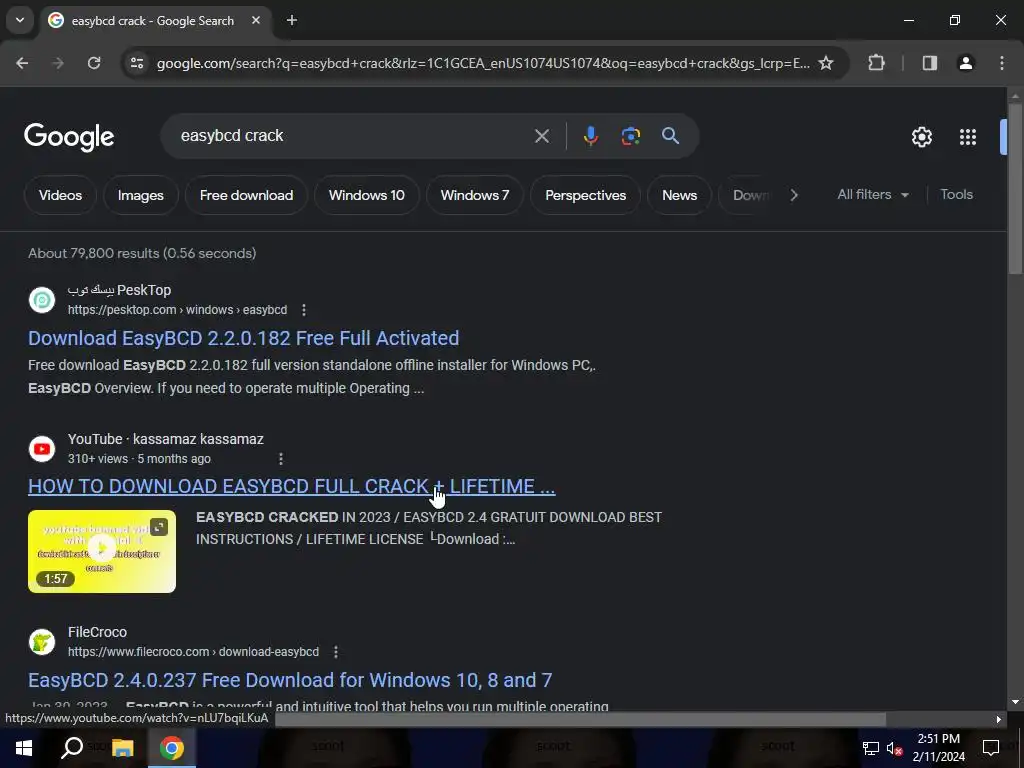Open the tab search dropdown arrow
The image size is (1024, 768).
click(20, 20)
